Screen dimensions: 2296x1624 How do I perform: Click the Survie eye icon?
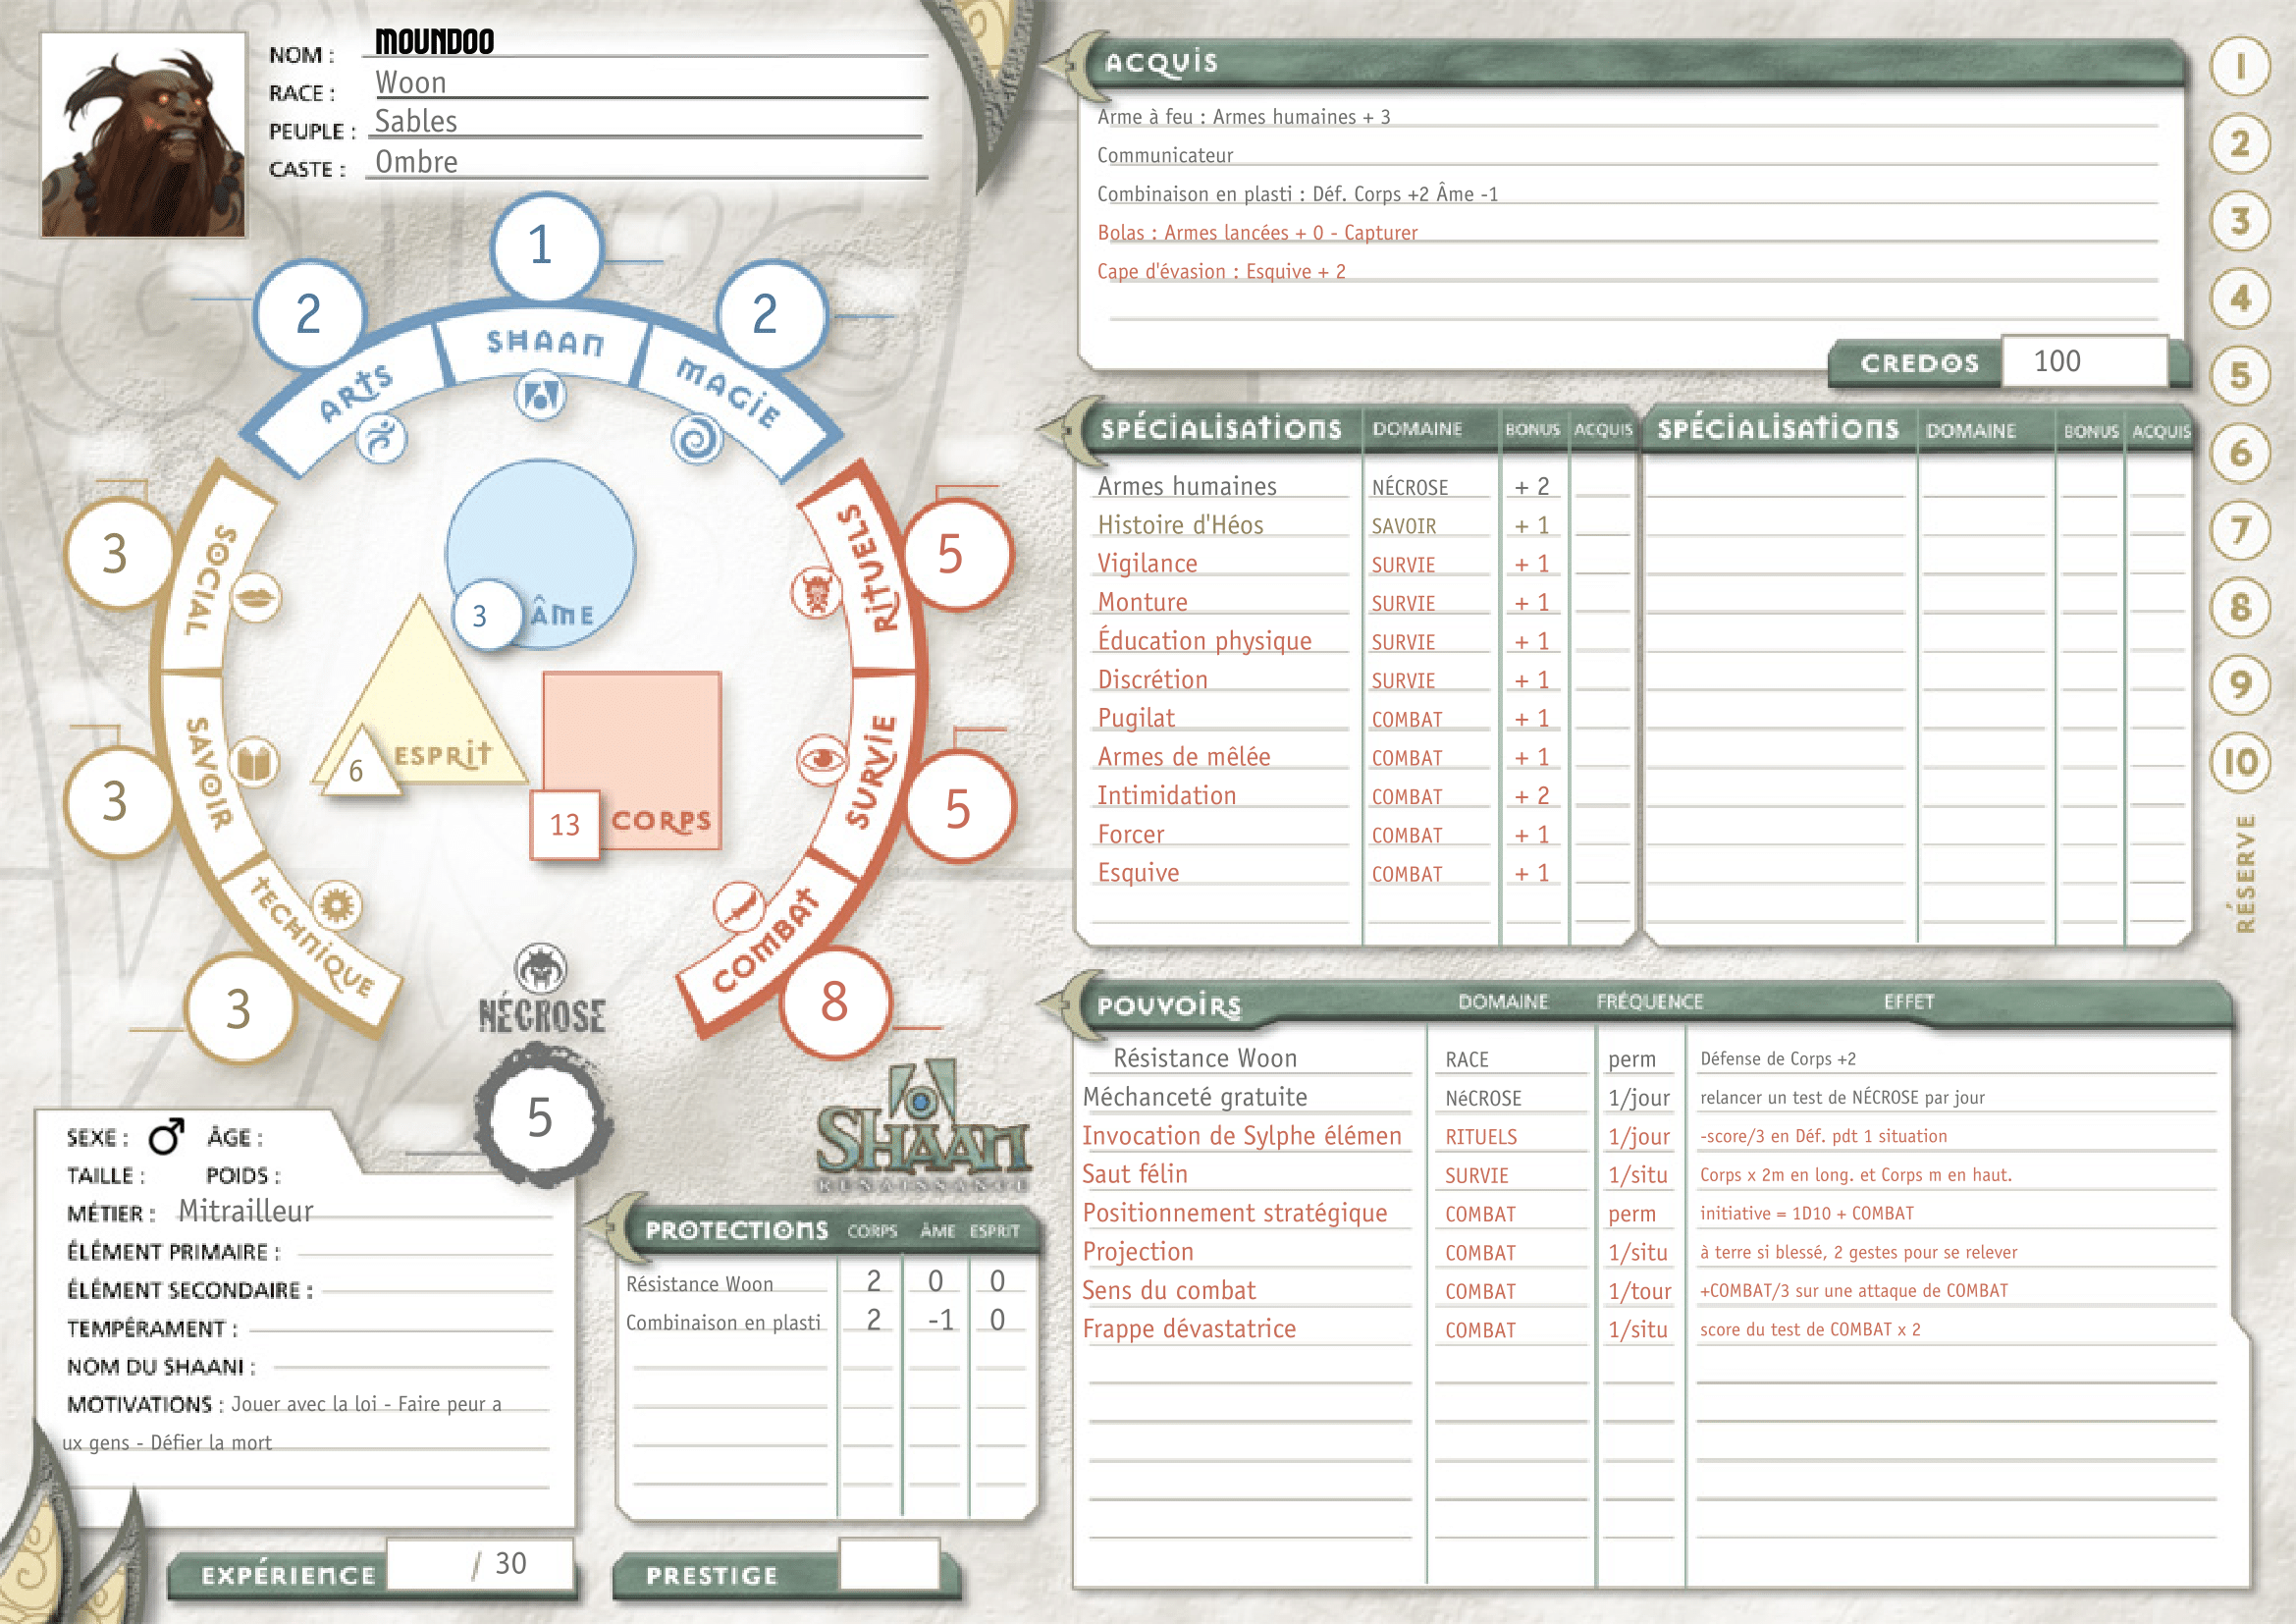click(x=822, y=760)
